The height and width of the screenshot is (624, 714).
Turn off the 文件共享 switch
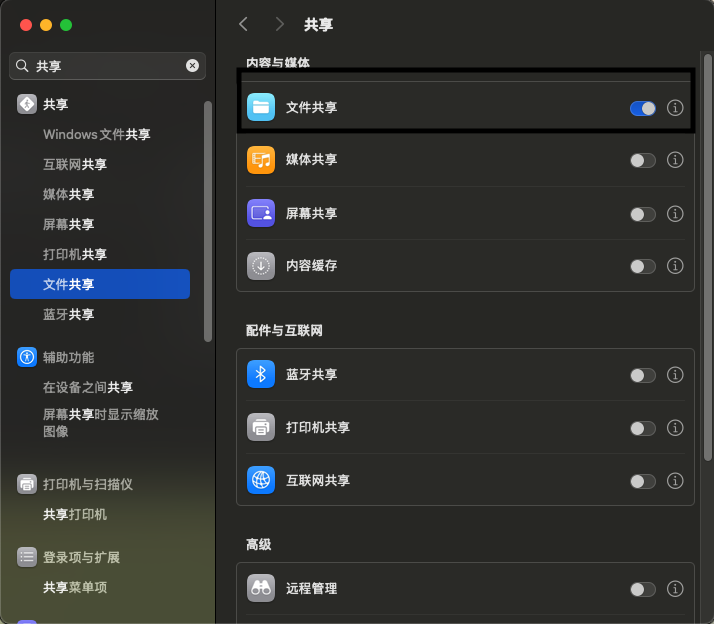coord(643,108)
